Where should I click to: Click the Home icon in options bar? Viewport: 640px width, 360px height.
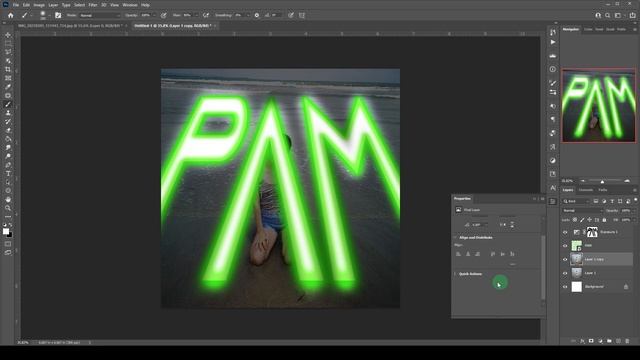pos(11,15)
